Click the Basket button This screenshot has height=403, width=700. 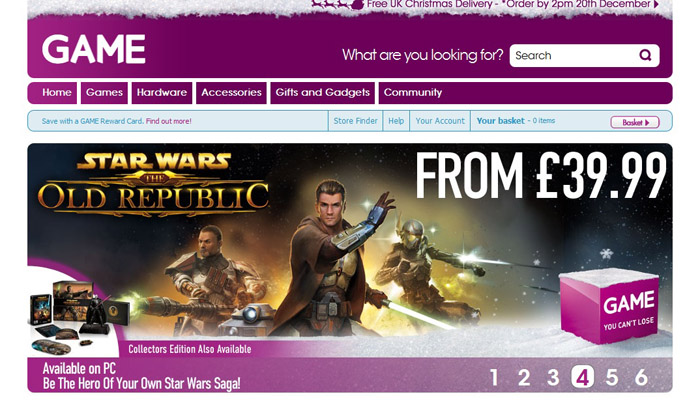point(635,122)
